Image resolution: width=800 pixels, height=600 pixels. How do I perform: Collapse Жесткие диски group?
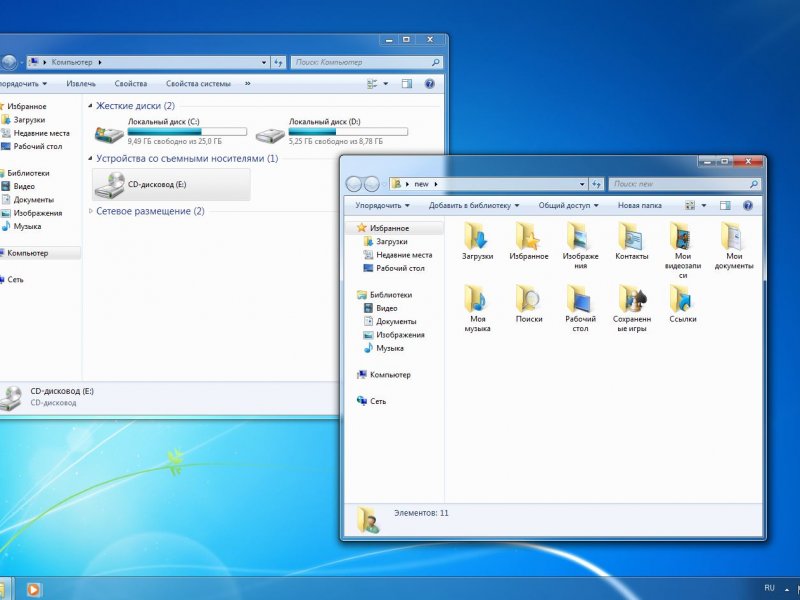coord(90,106)
